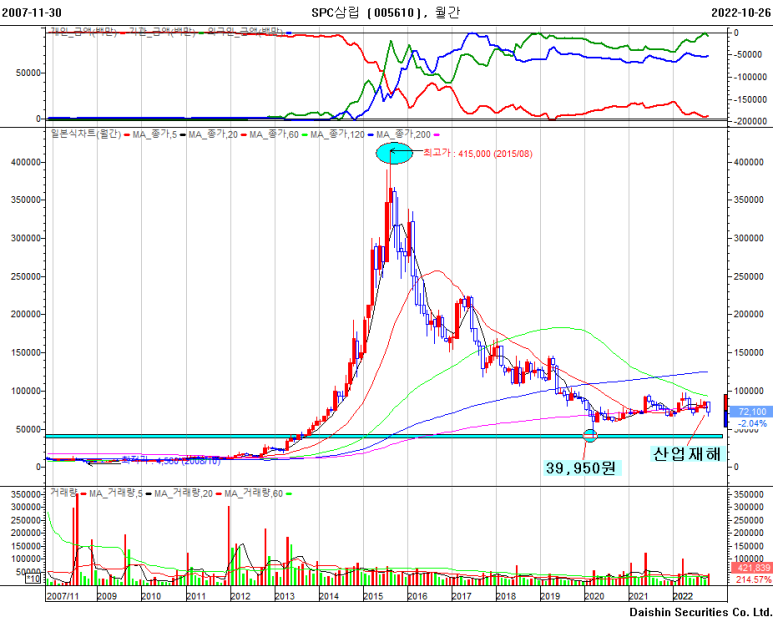Click the 최고가 : 415,000 (2015/08) label

click(478, 154)
